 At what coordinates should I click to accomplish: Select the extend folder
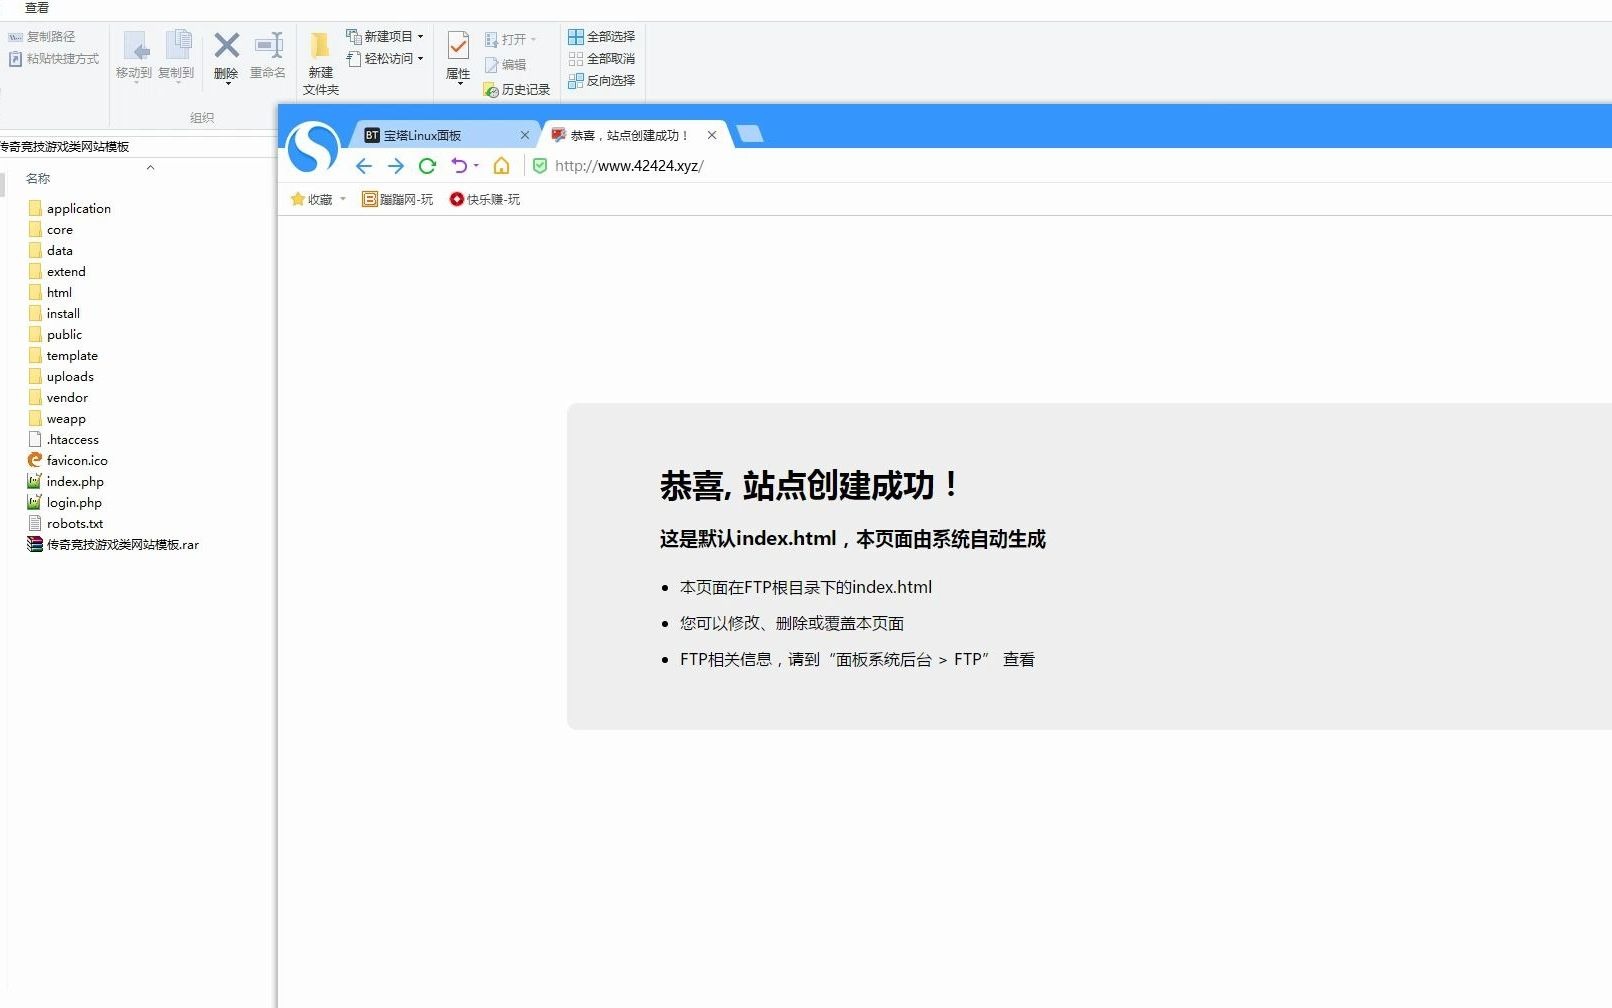tap(57, 271)
